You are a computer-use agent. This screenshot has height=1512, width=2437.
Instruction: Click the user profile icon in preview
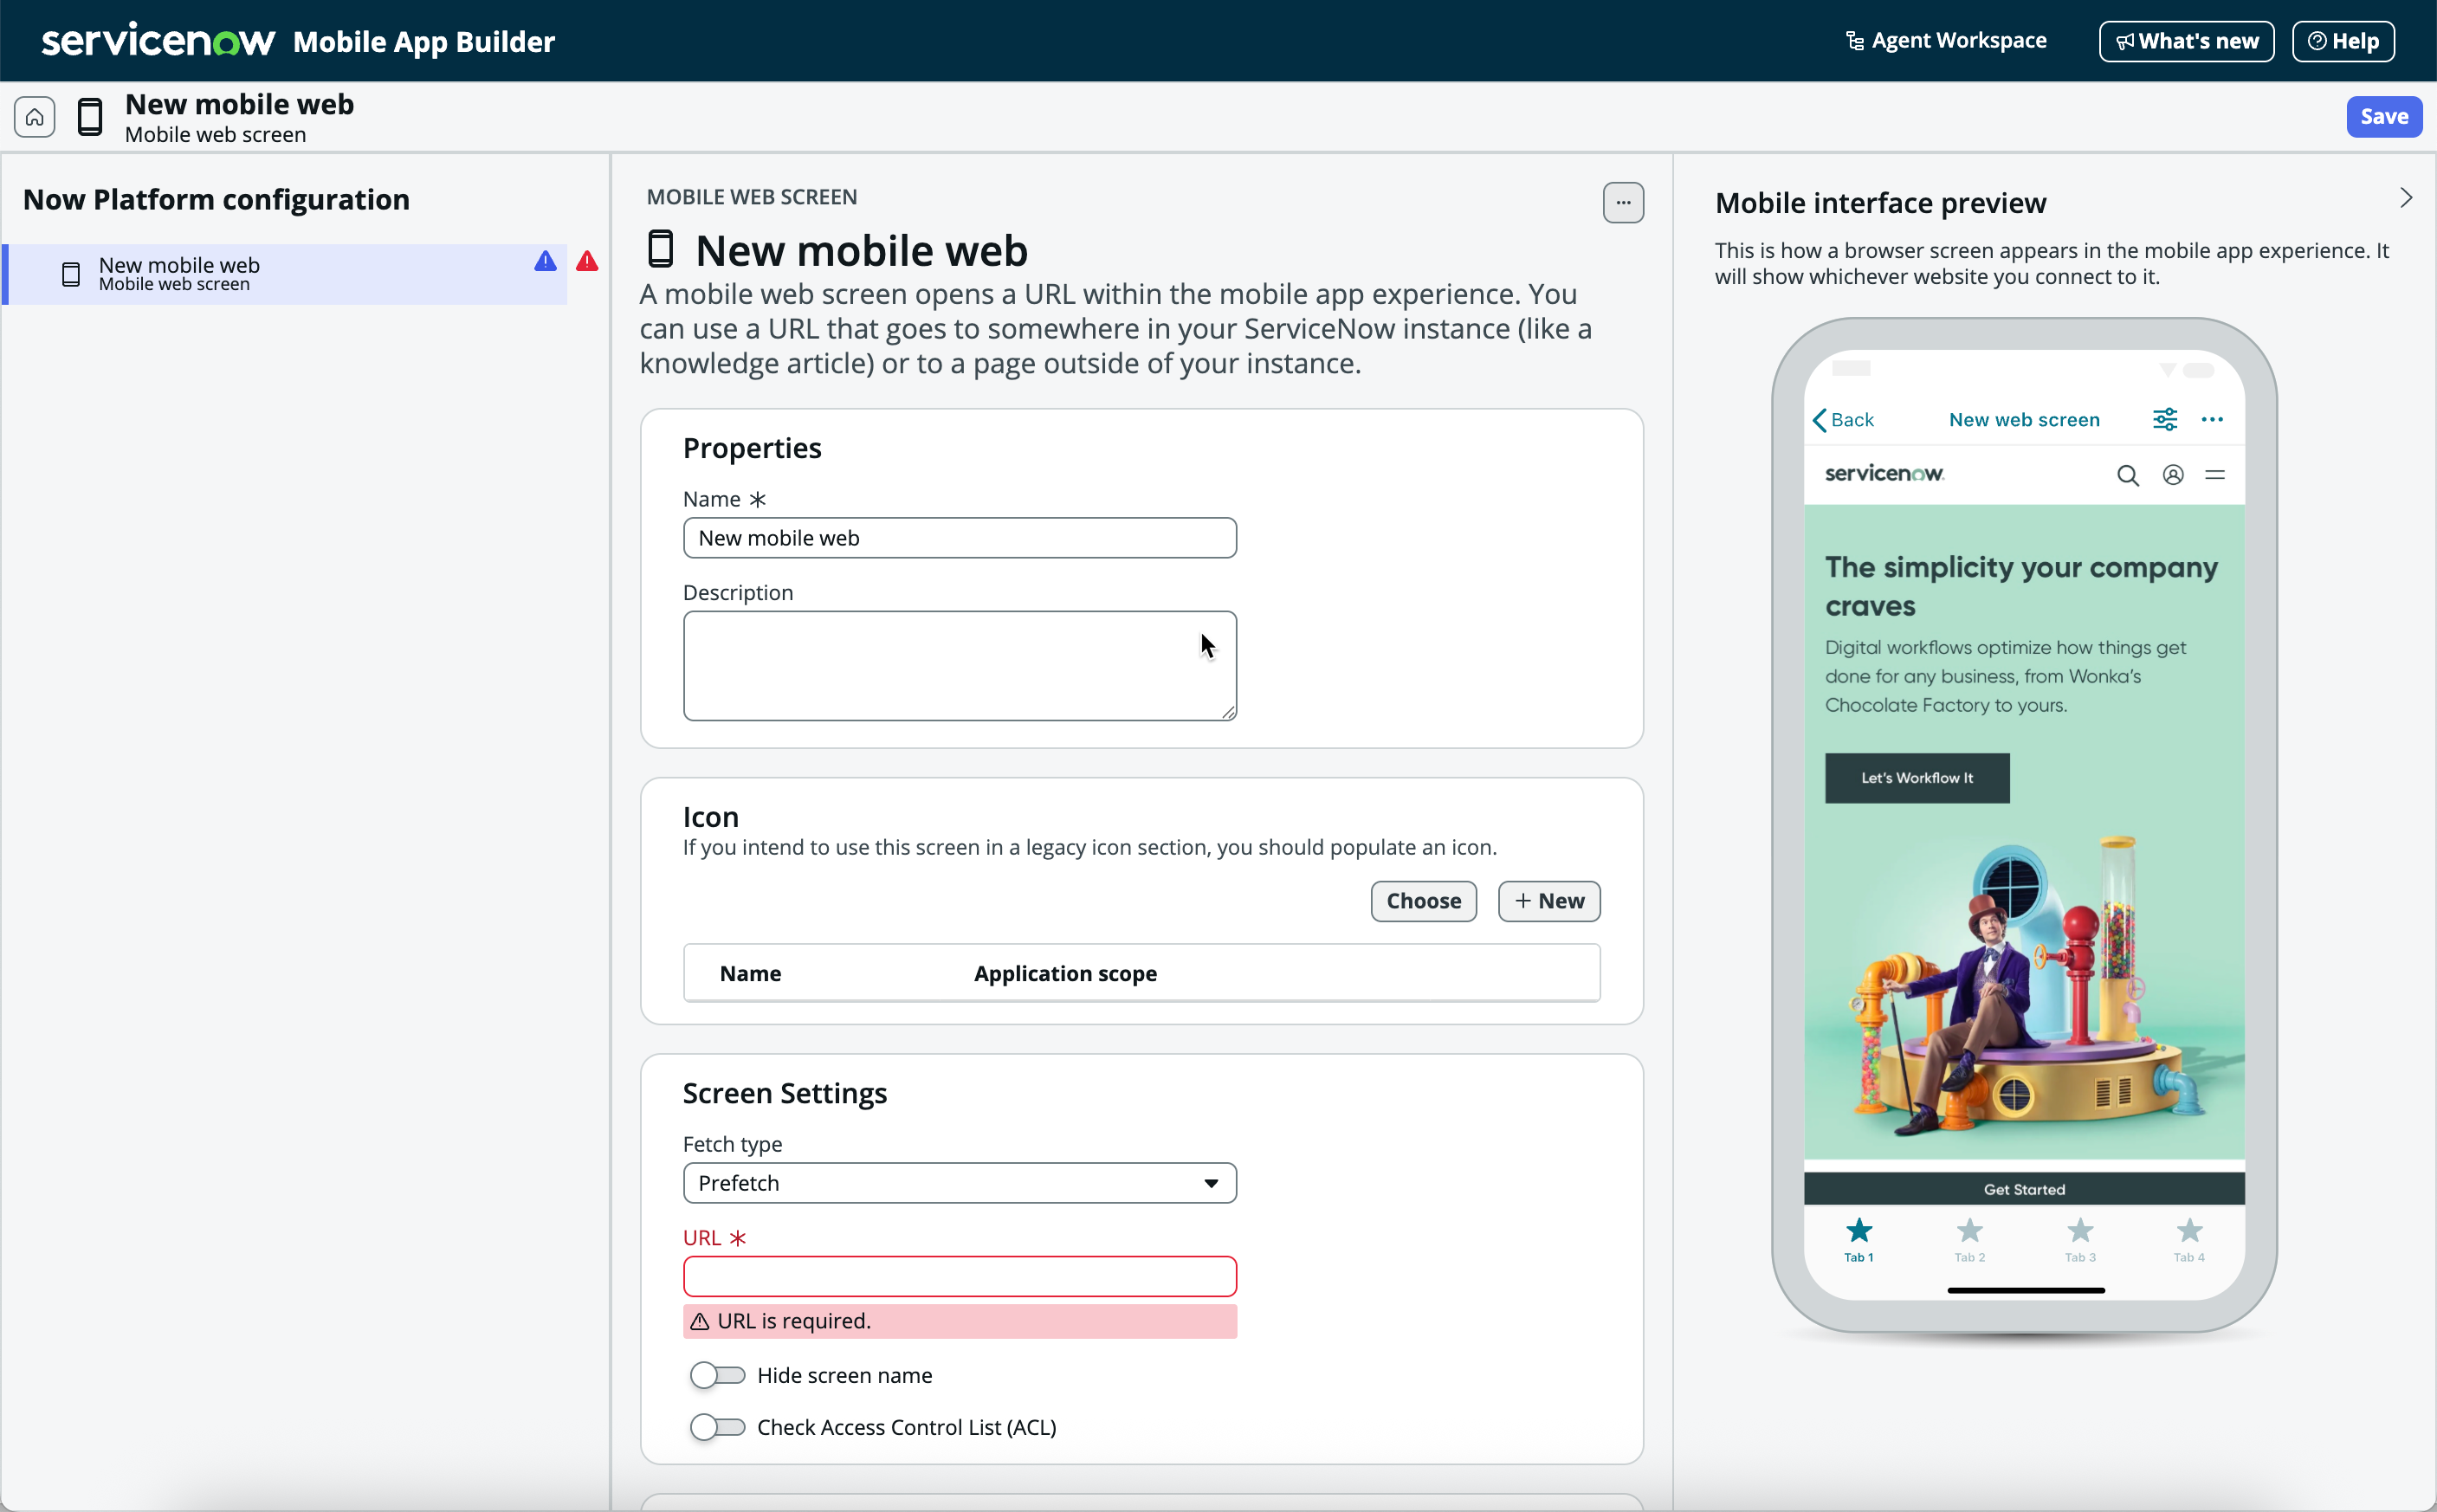coord(2172,475)
